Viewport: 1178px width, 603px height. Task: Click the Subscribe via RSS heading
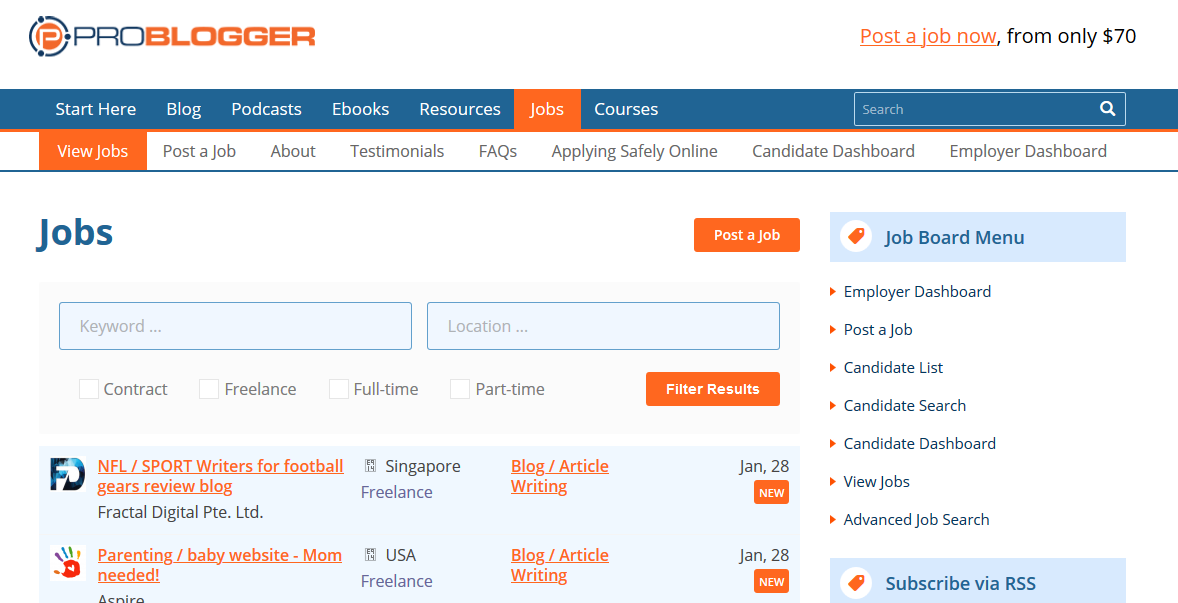960,583
